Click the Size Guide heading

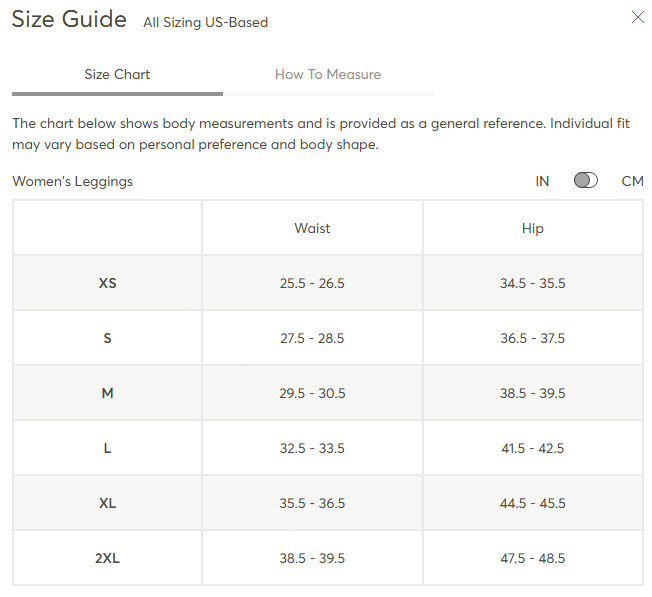pos(69,19)
